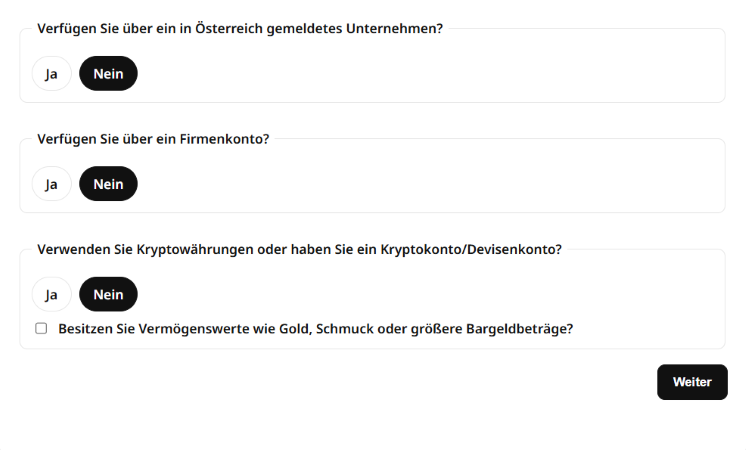Click the Firmenkonto question heading
Screen dimensions: 746x450
(153, 138)
